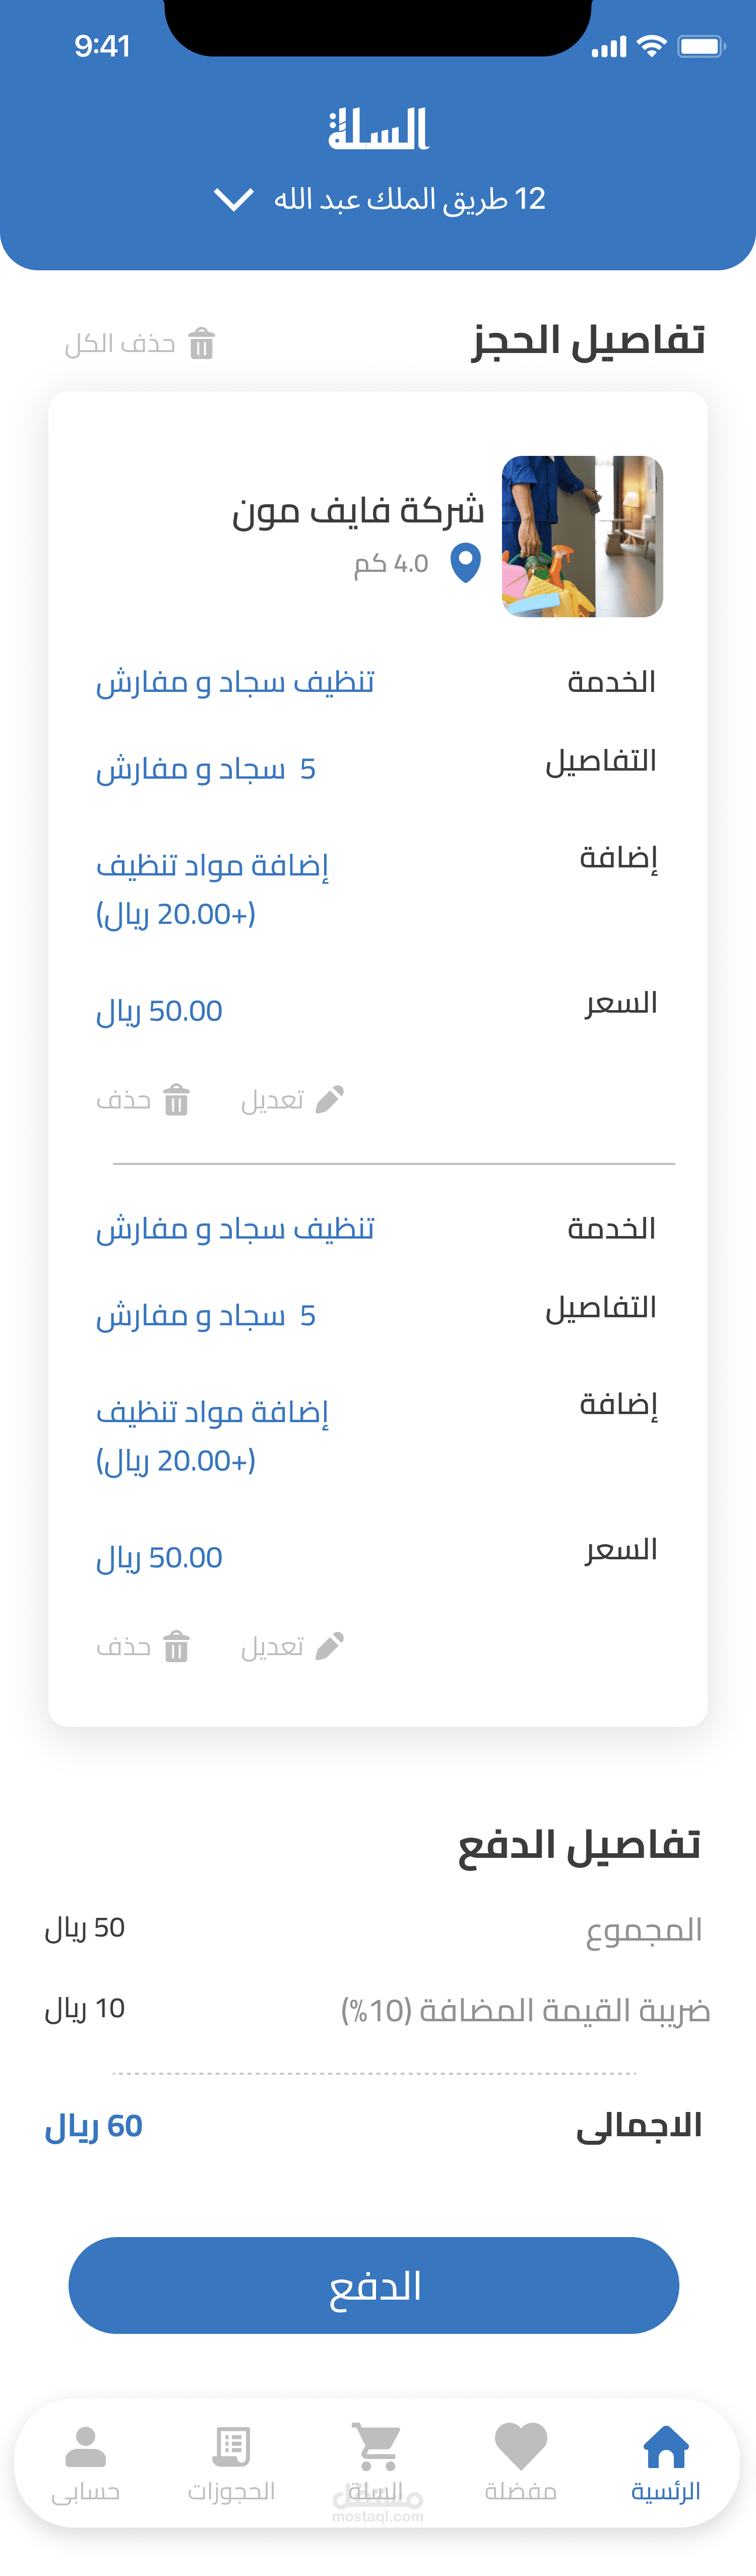Viewport: 756px width, 2576px height.
Task: Tap the first service's تعديل text
Action: [272, 1100]
